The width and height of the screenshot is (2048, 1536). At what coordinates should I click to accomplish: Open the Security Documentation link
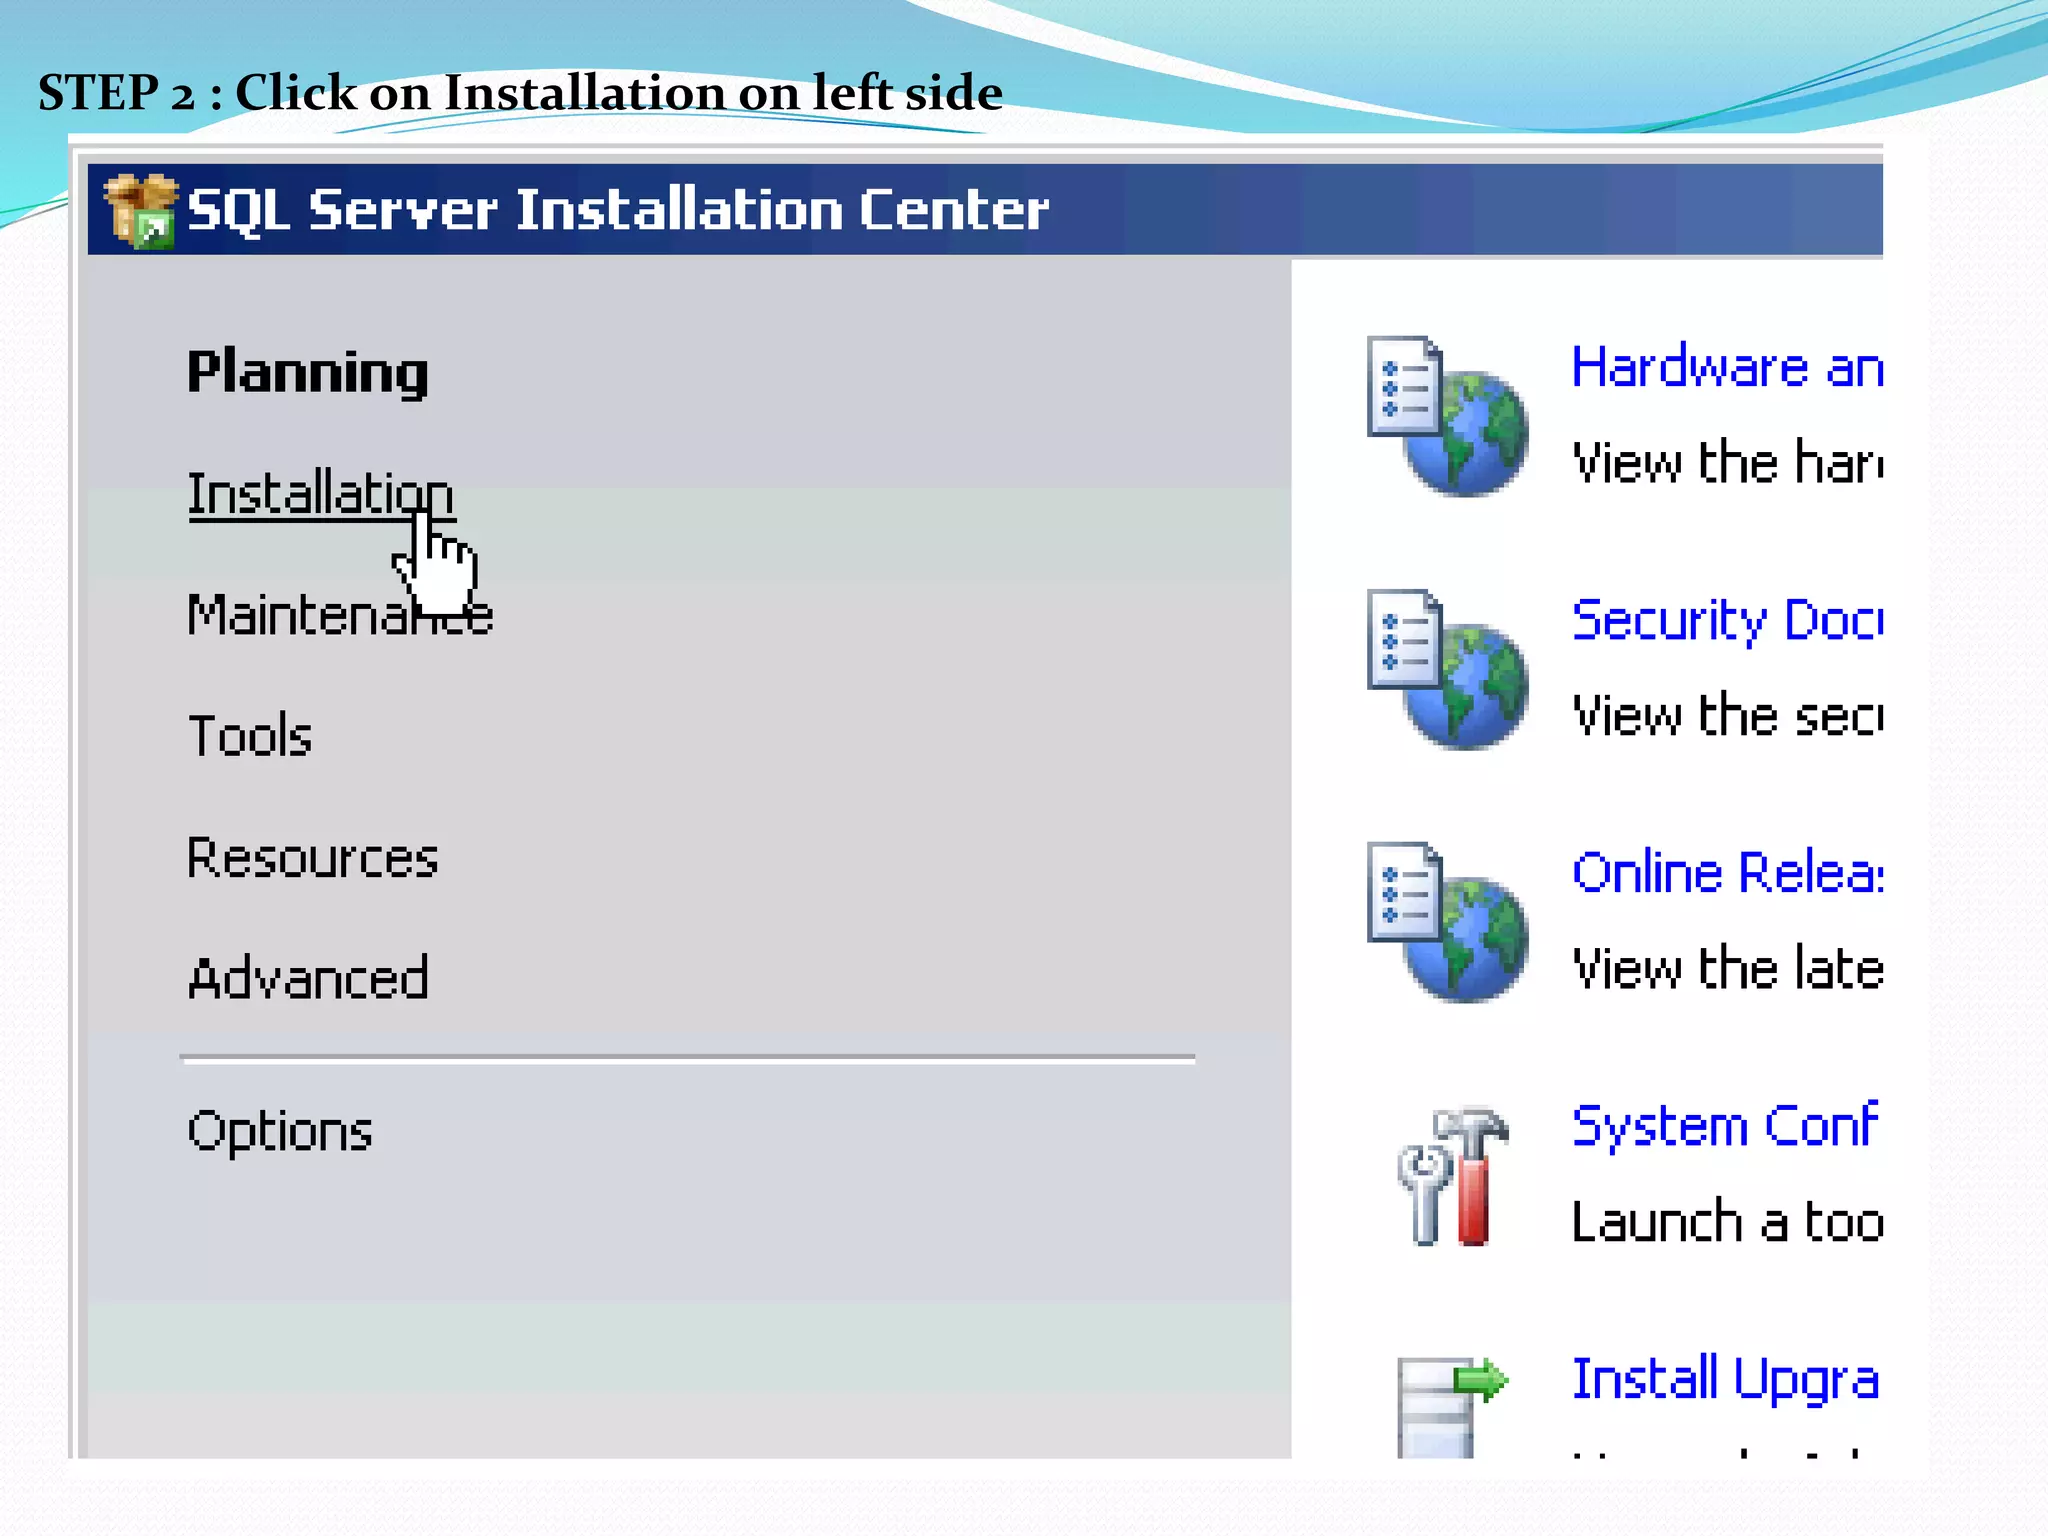coord(1727,620)
